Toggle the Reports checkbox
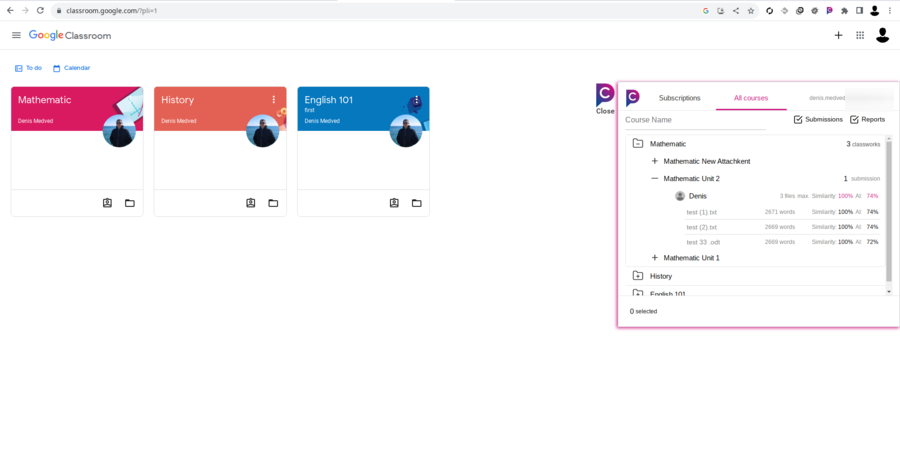900x455 pixels. (854, 119)
